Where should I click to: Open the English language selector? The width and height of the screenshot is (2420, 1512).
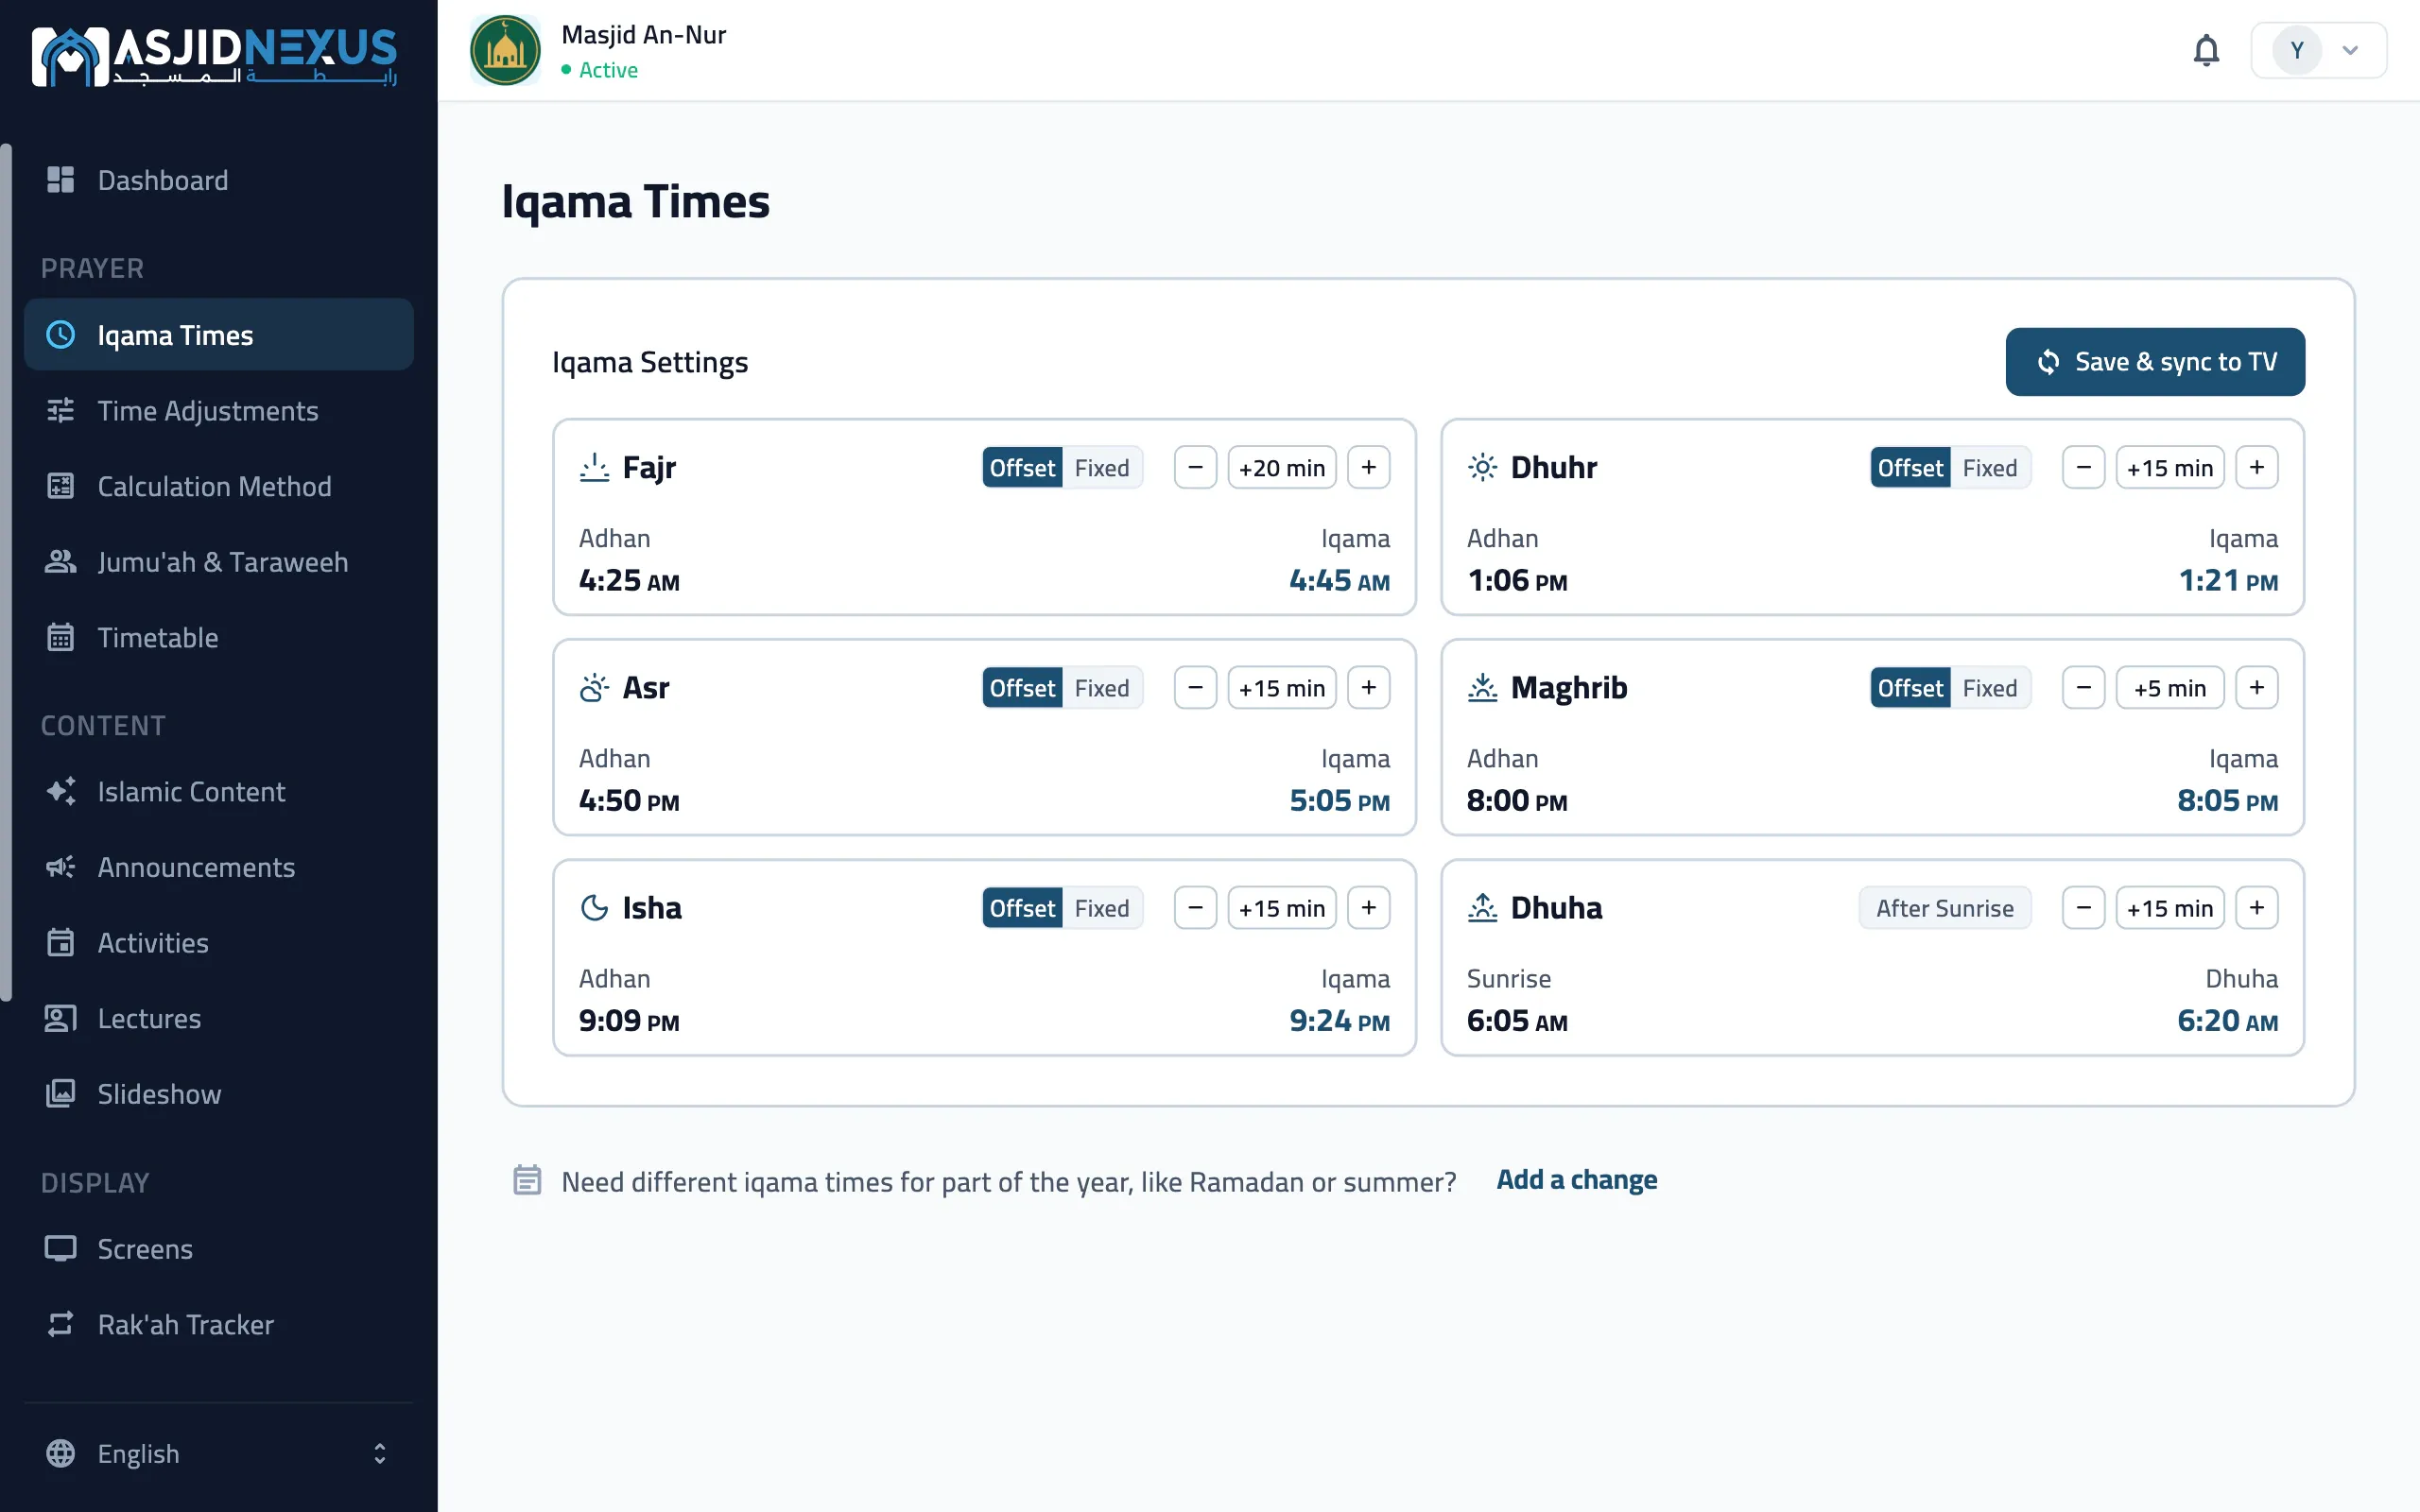coord(218,1453)
